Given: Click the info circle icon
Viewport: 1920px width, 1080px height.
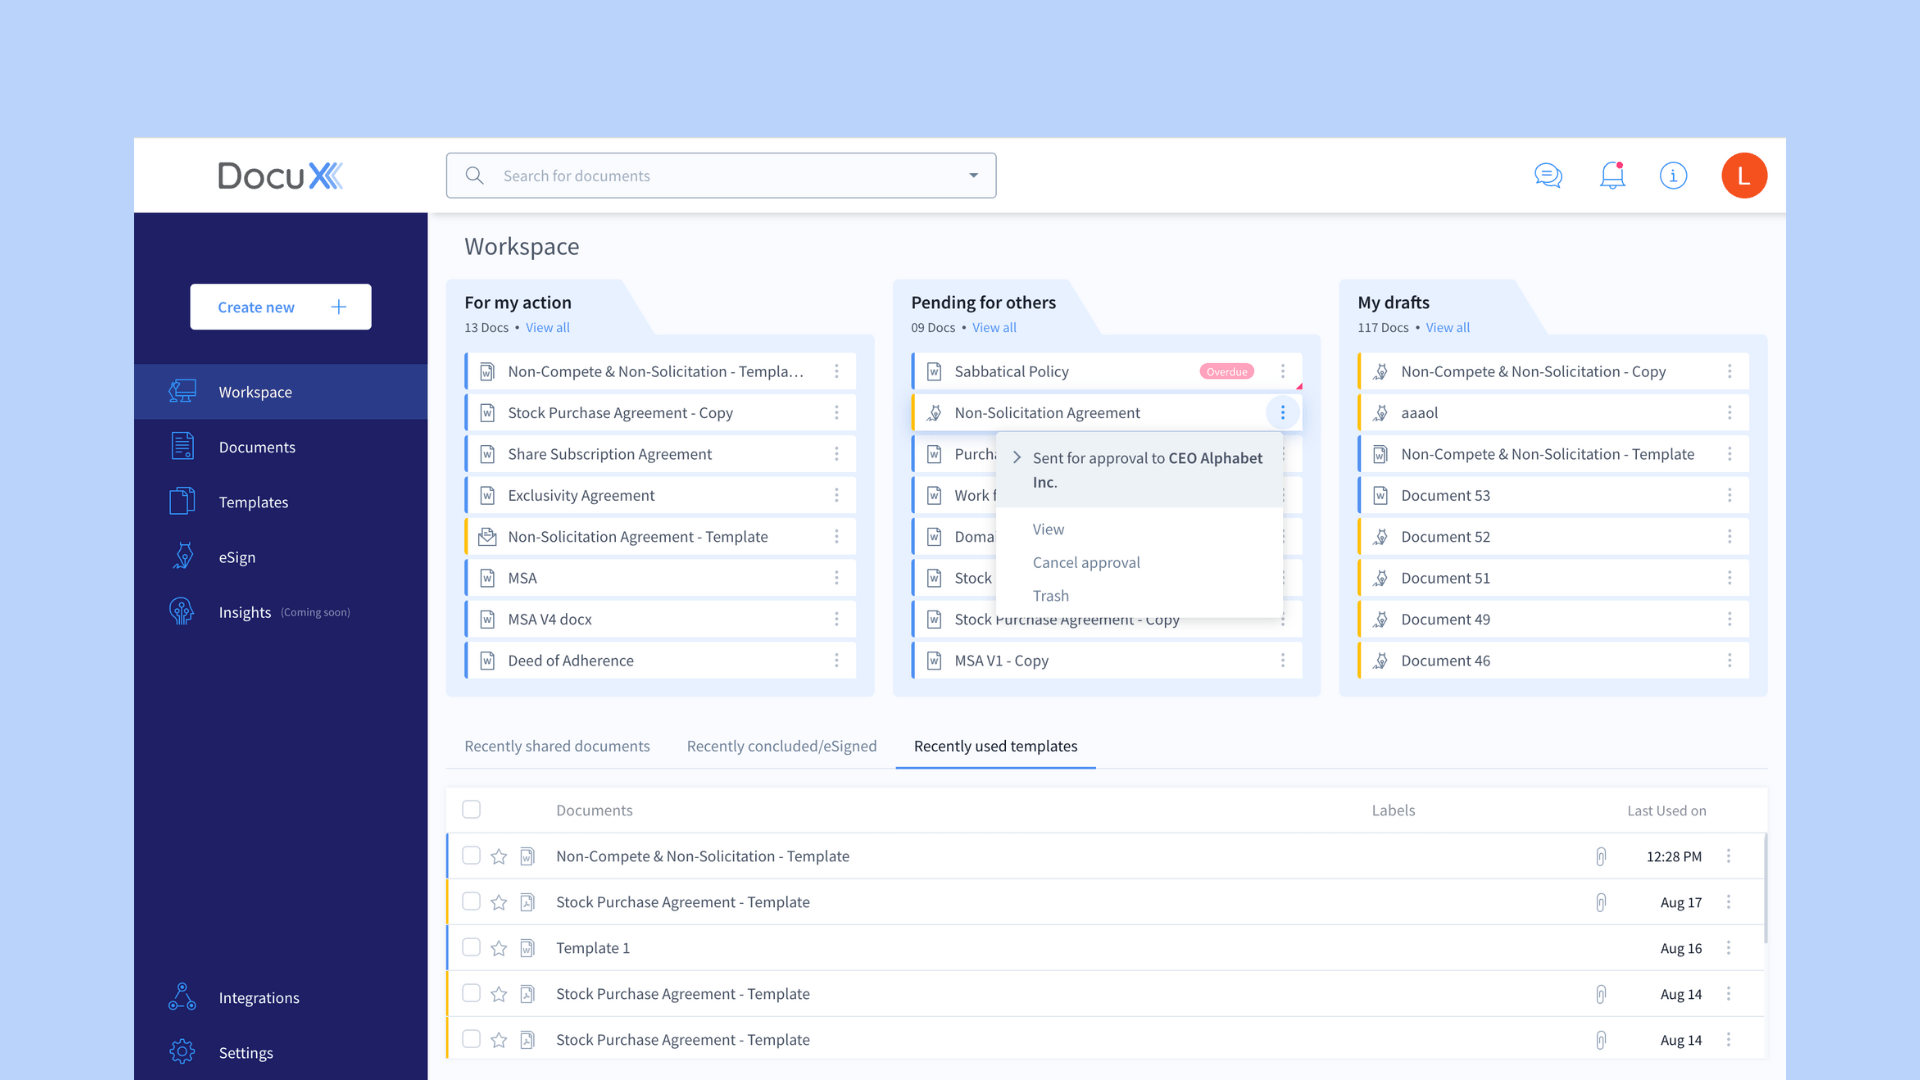Looking at the screenshot, I should coord(1673,176).
